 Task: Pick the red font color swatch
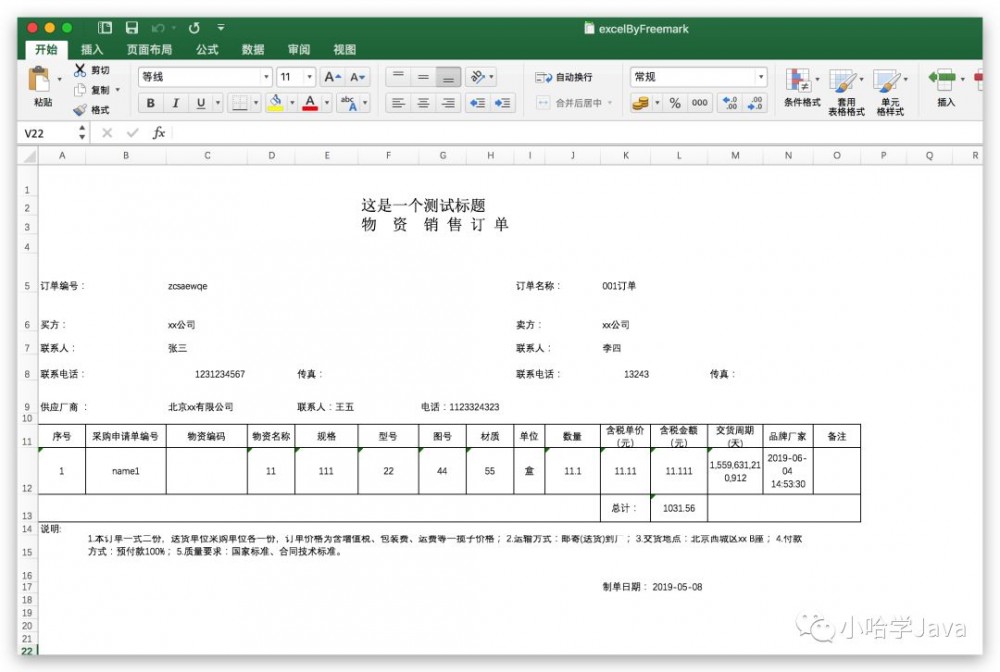309,103
